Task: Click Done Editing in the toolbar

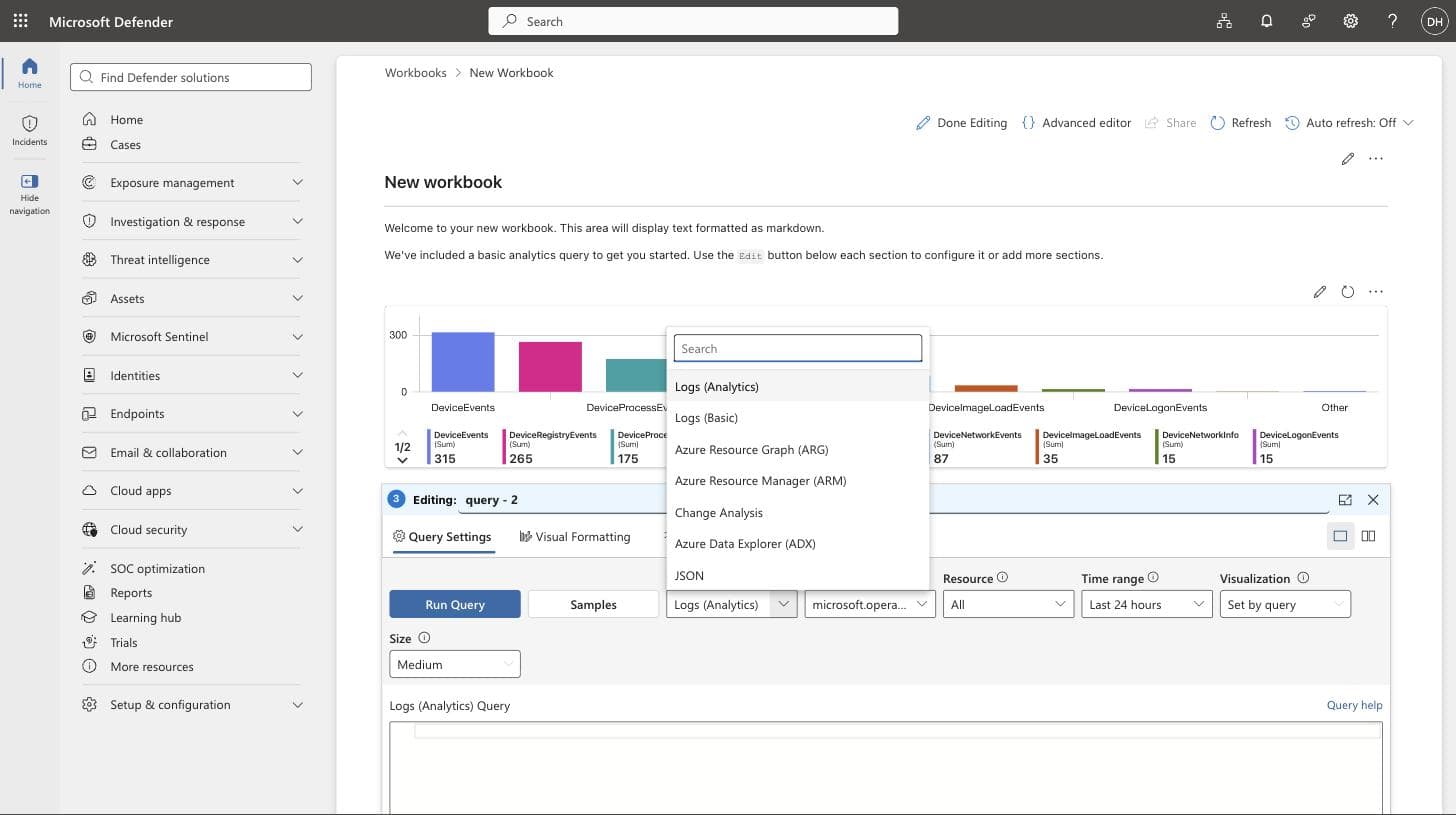Action: [961, 123]
